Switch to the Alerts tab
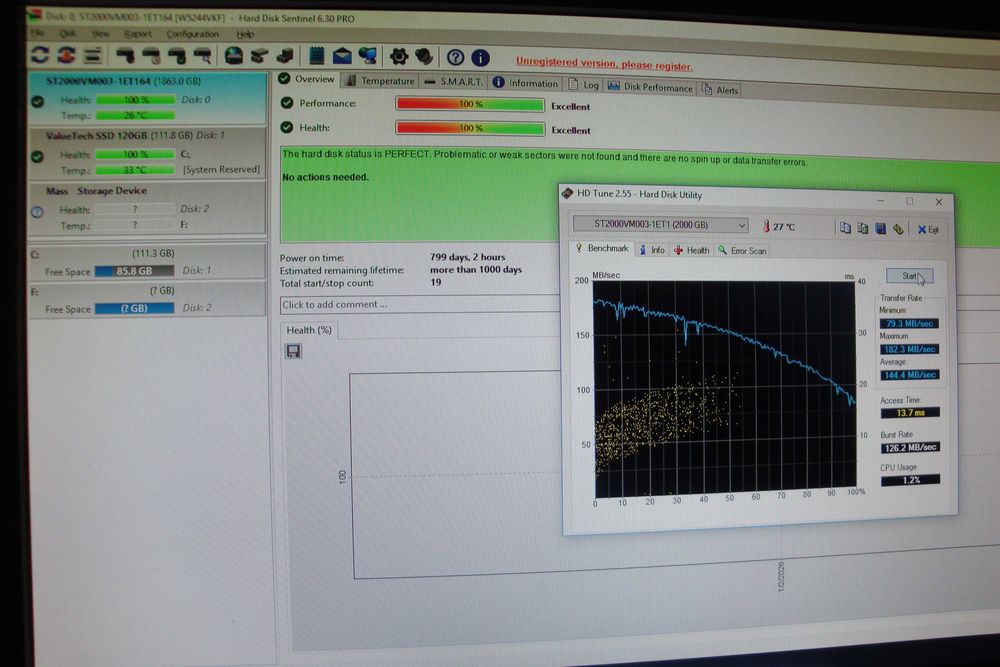 click(720, 90)
